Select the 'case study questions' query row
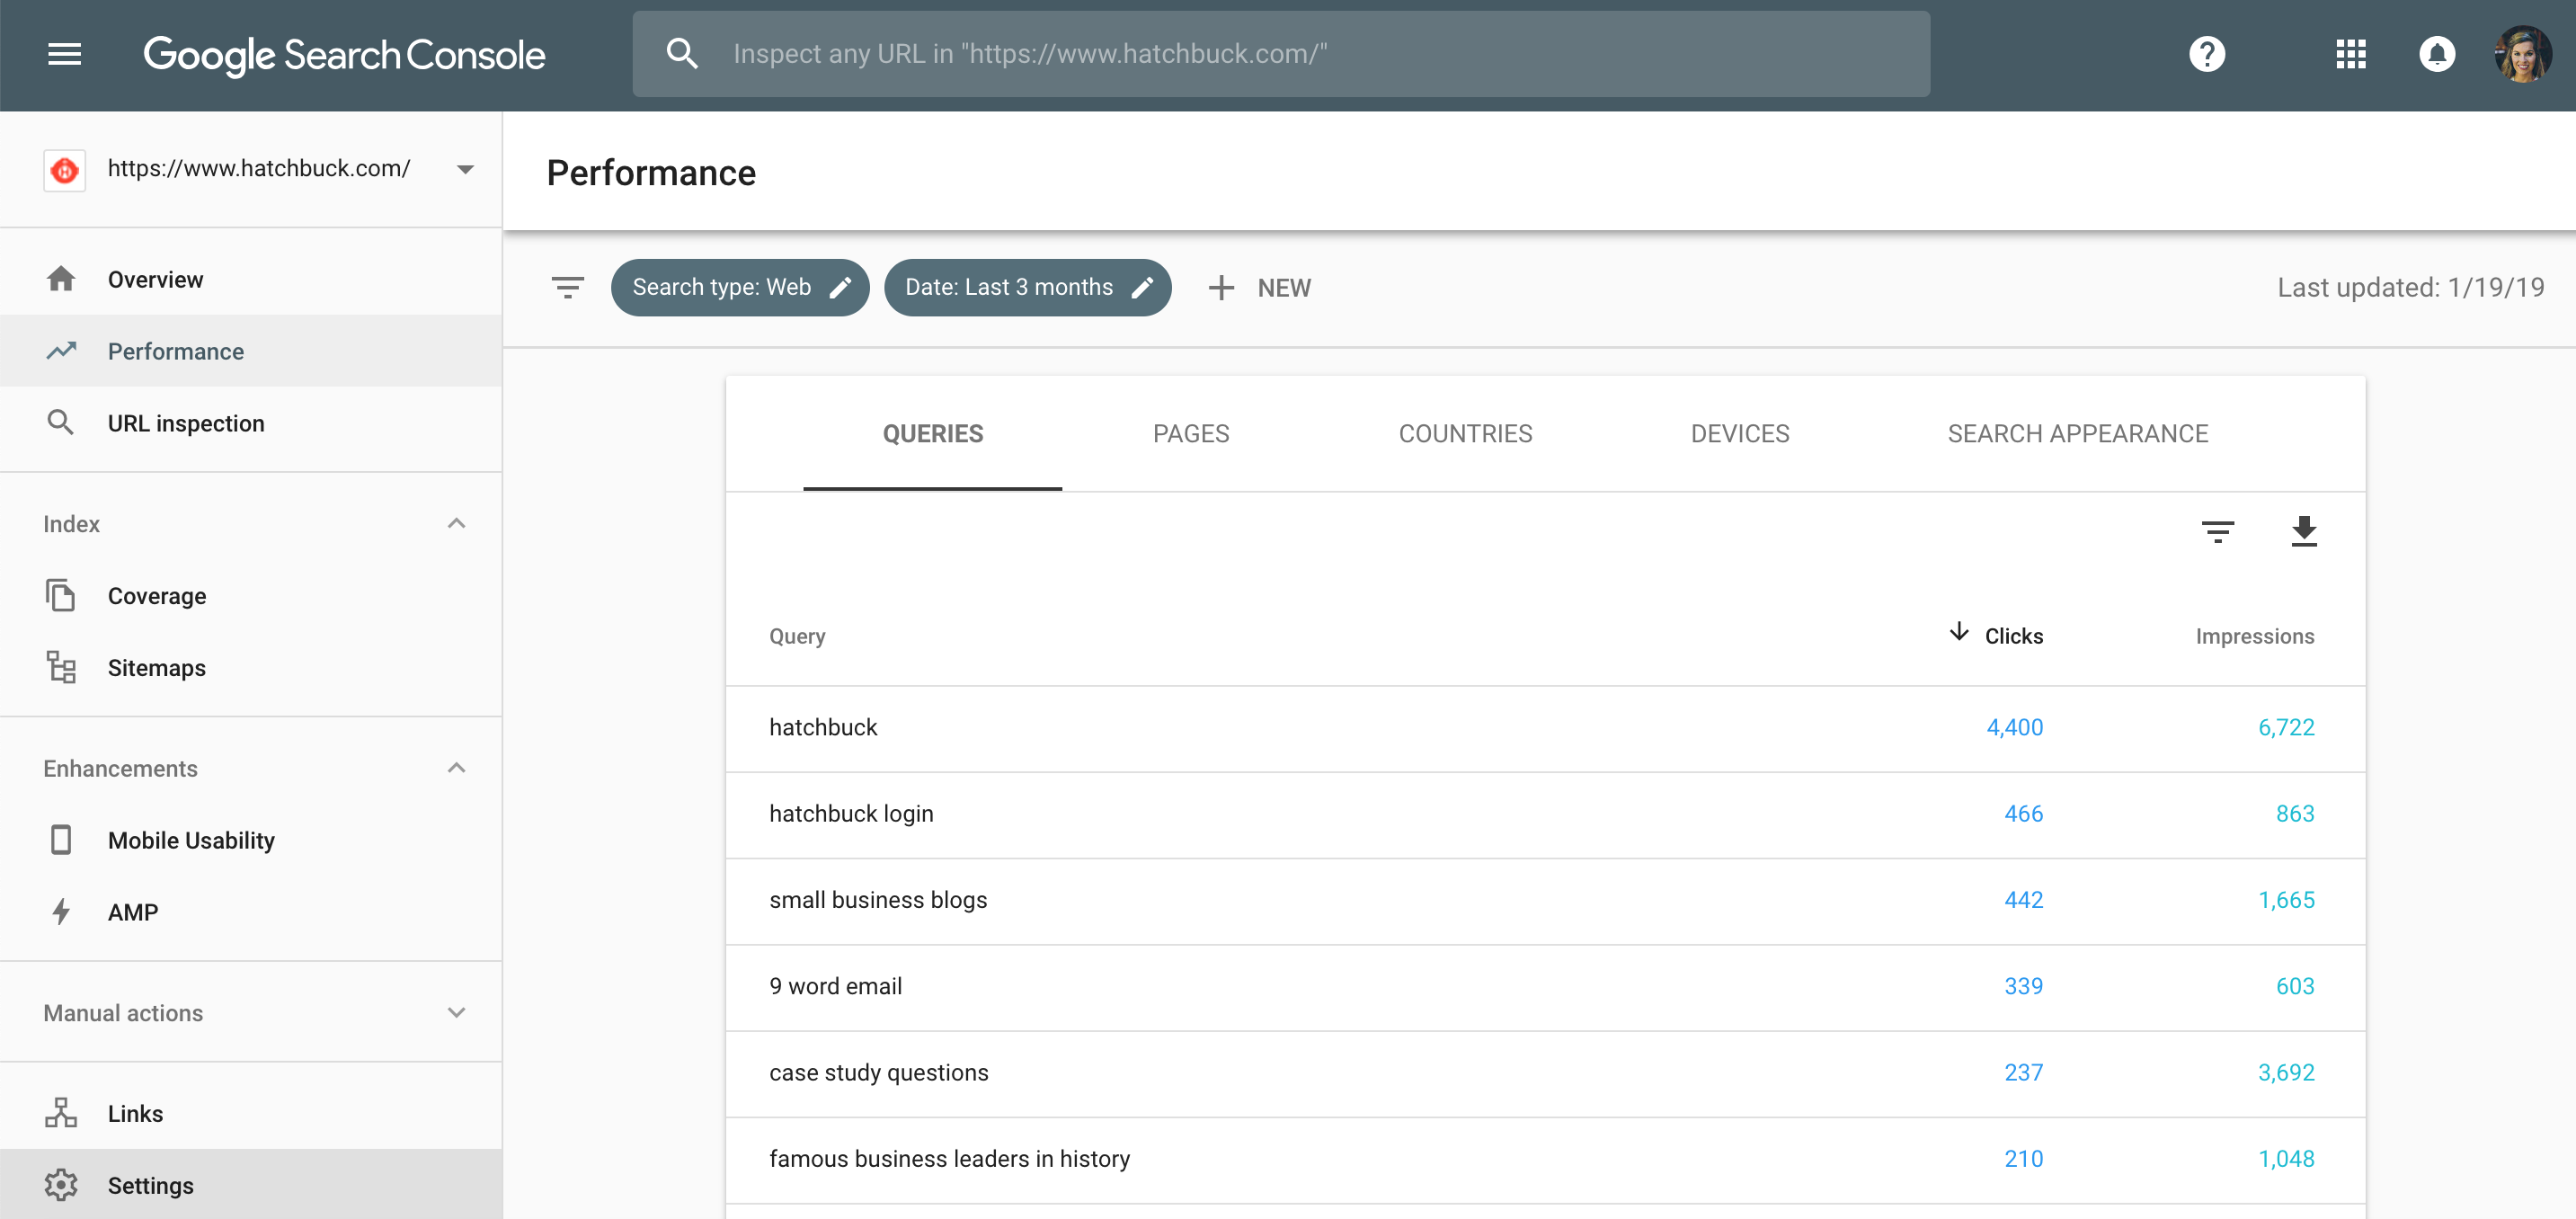The image size is (2576, 1219). click(1545, 1073)
